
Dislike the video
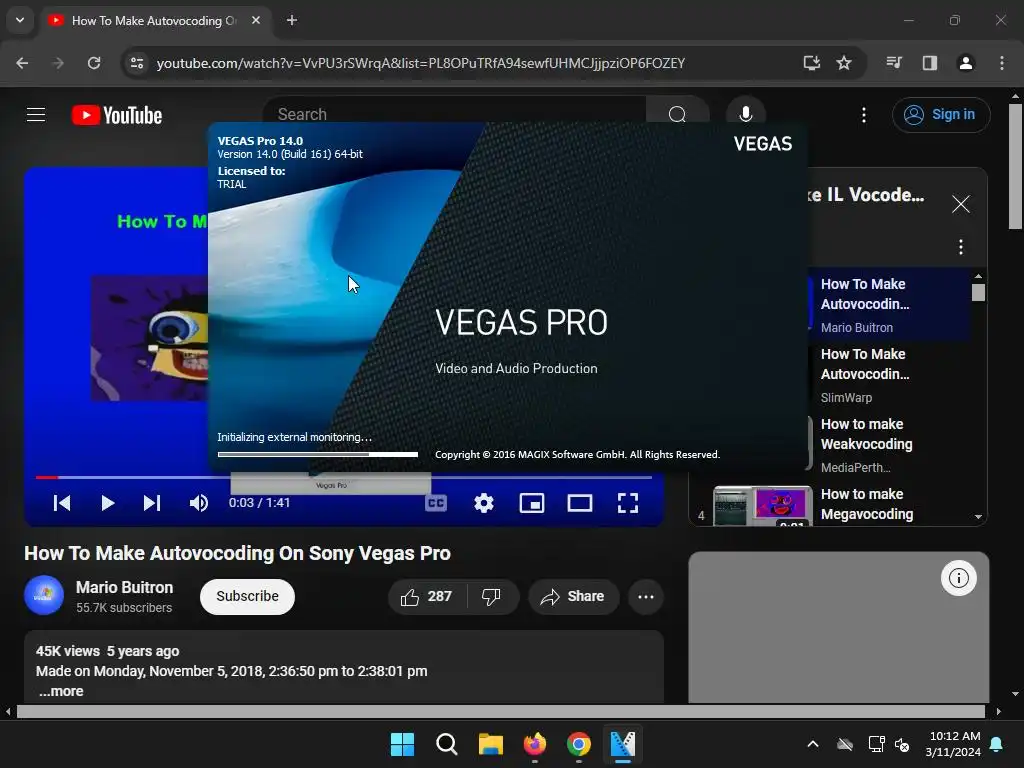[492, 596]
